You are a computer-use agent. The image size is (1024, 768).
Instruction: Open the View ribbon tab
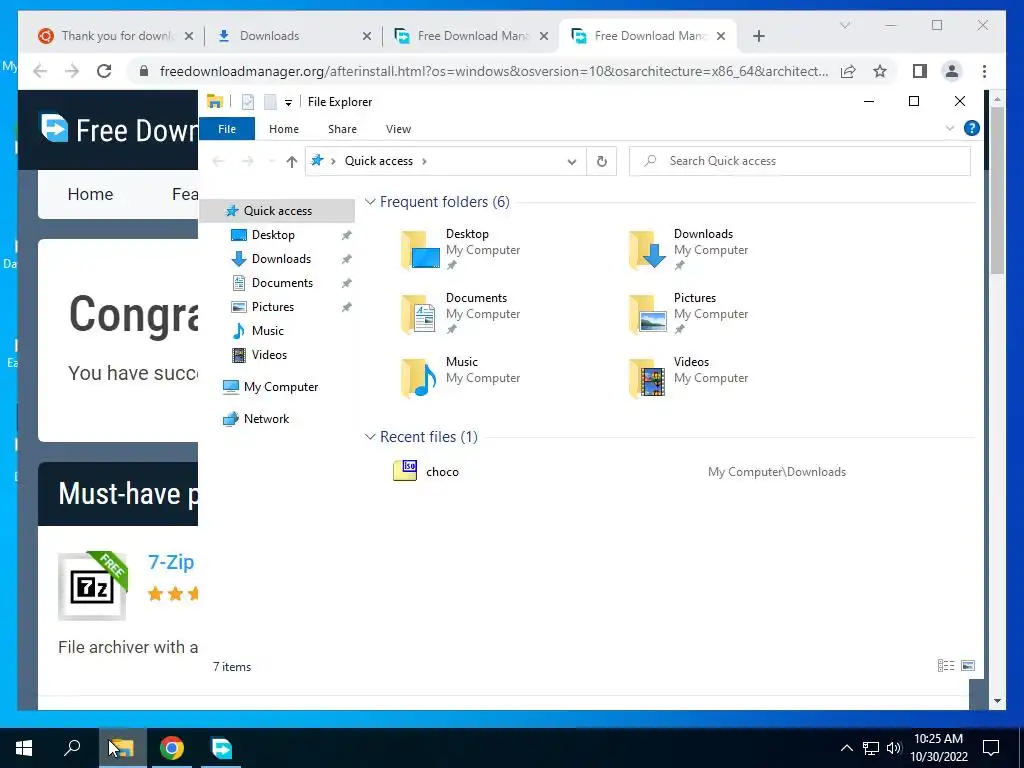pos(398,129)
